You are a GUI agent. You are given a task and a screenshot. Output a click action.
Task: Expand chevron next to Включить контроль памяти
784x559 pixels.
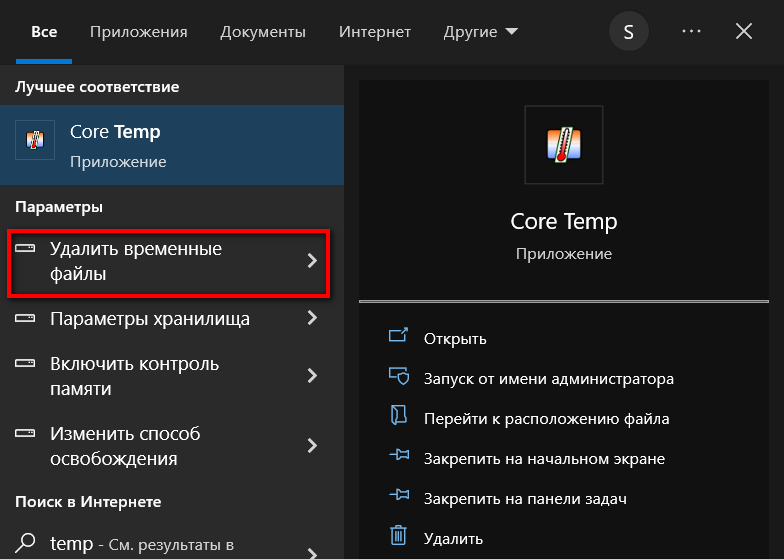click(x=312, y=376)
